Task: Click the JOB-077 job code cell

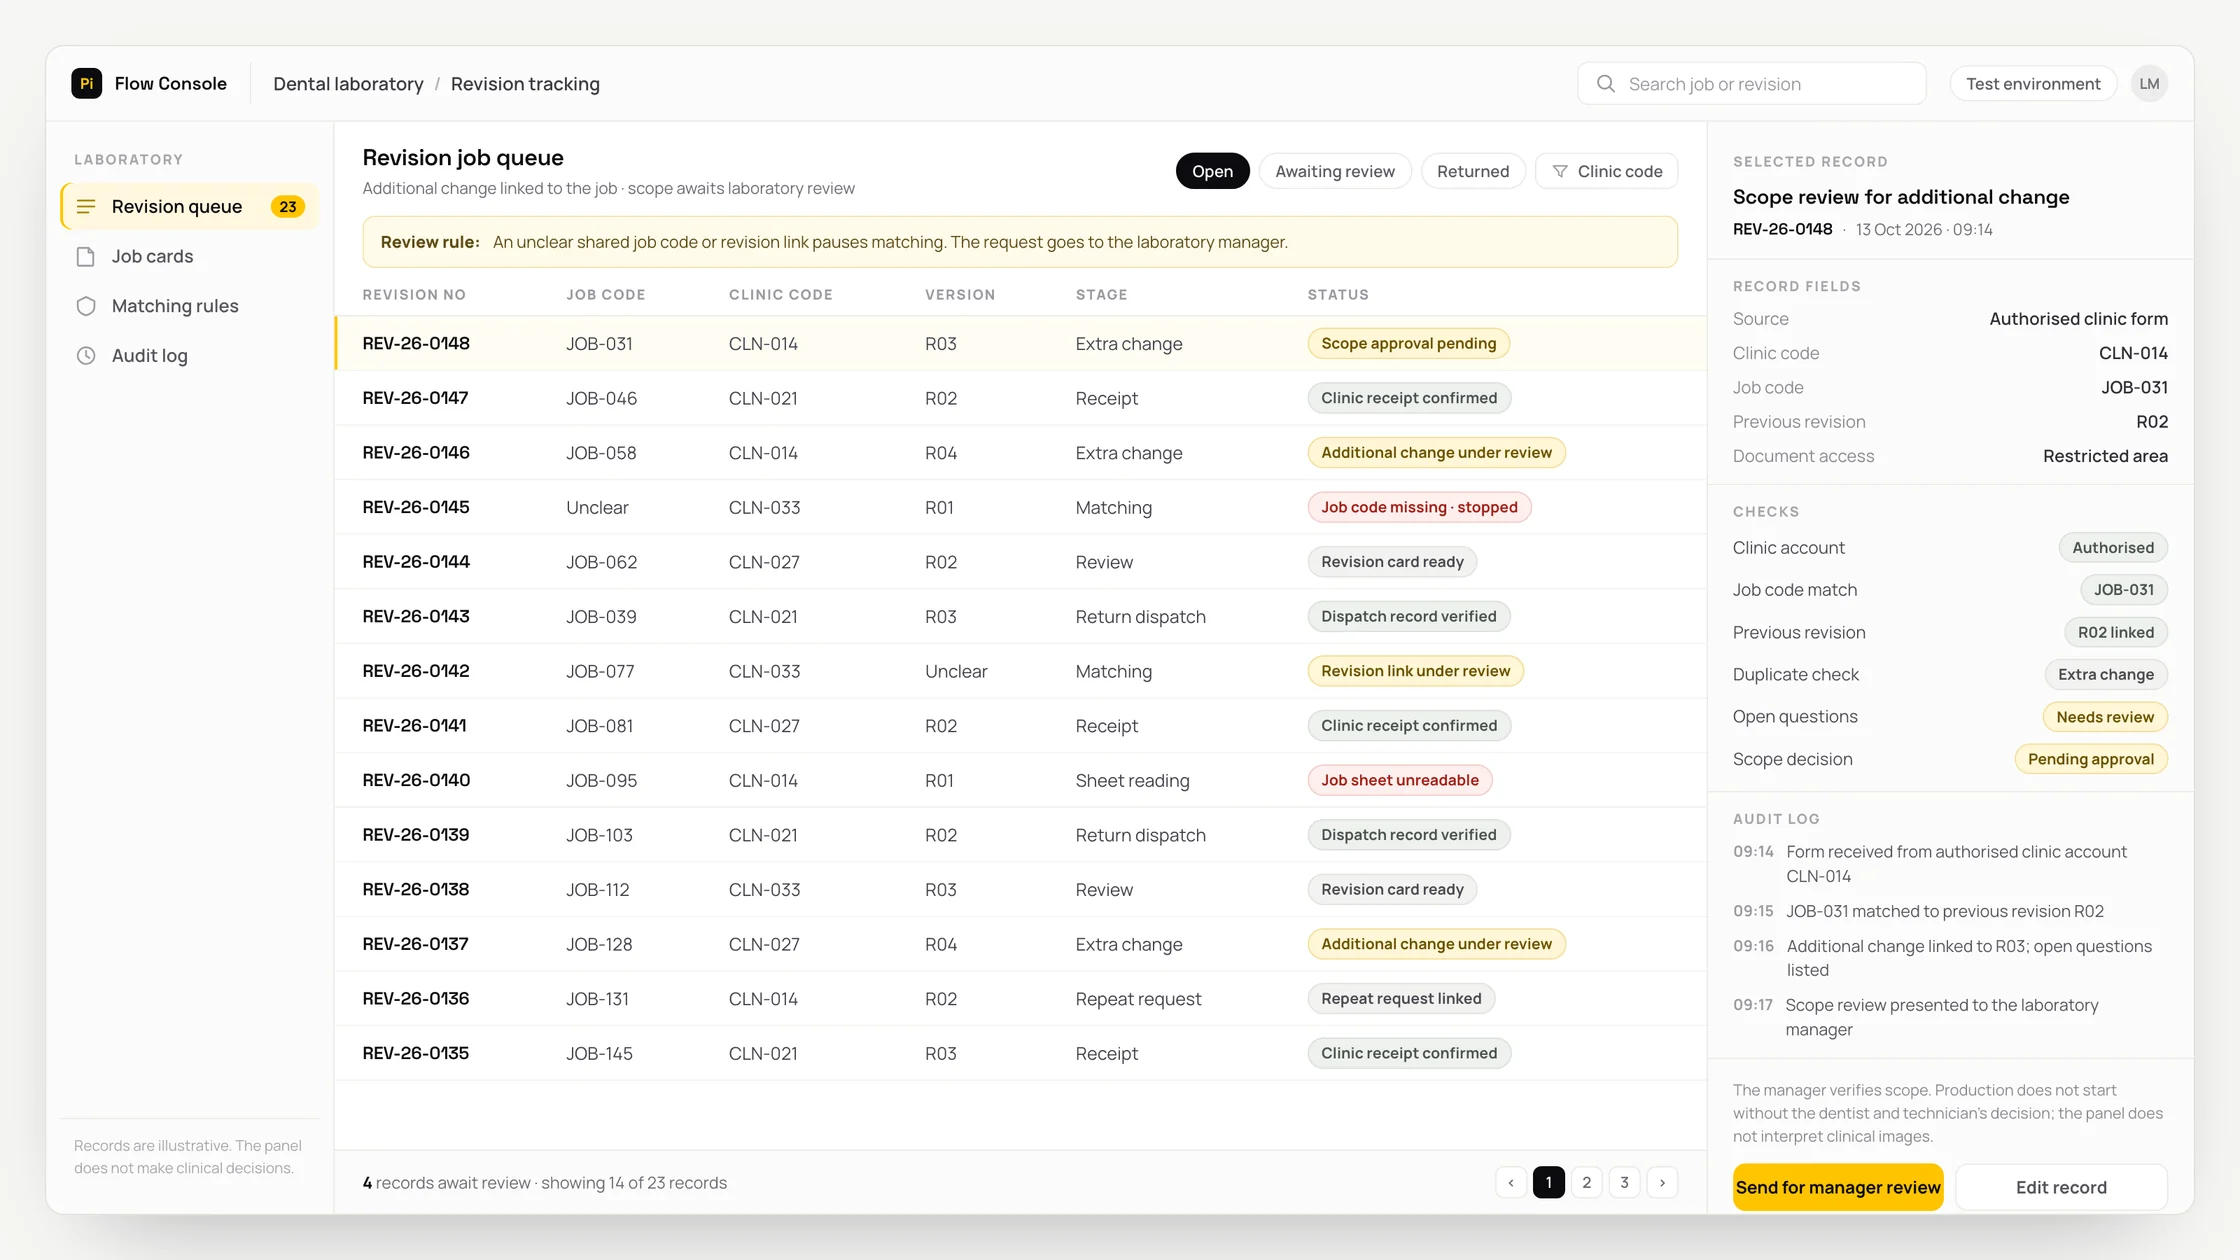Action: (x=600, y=671)
